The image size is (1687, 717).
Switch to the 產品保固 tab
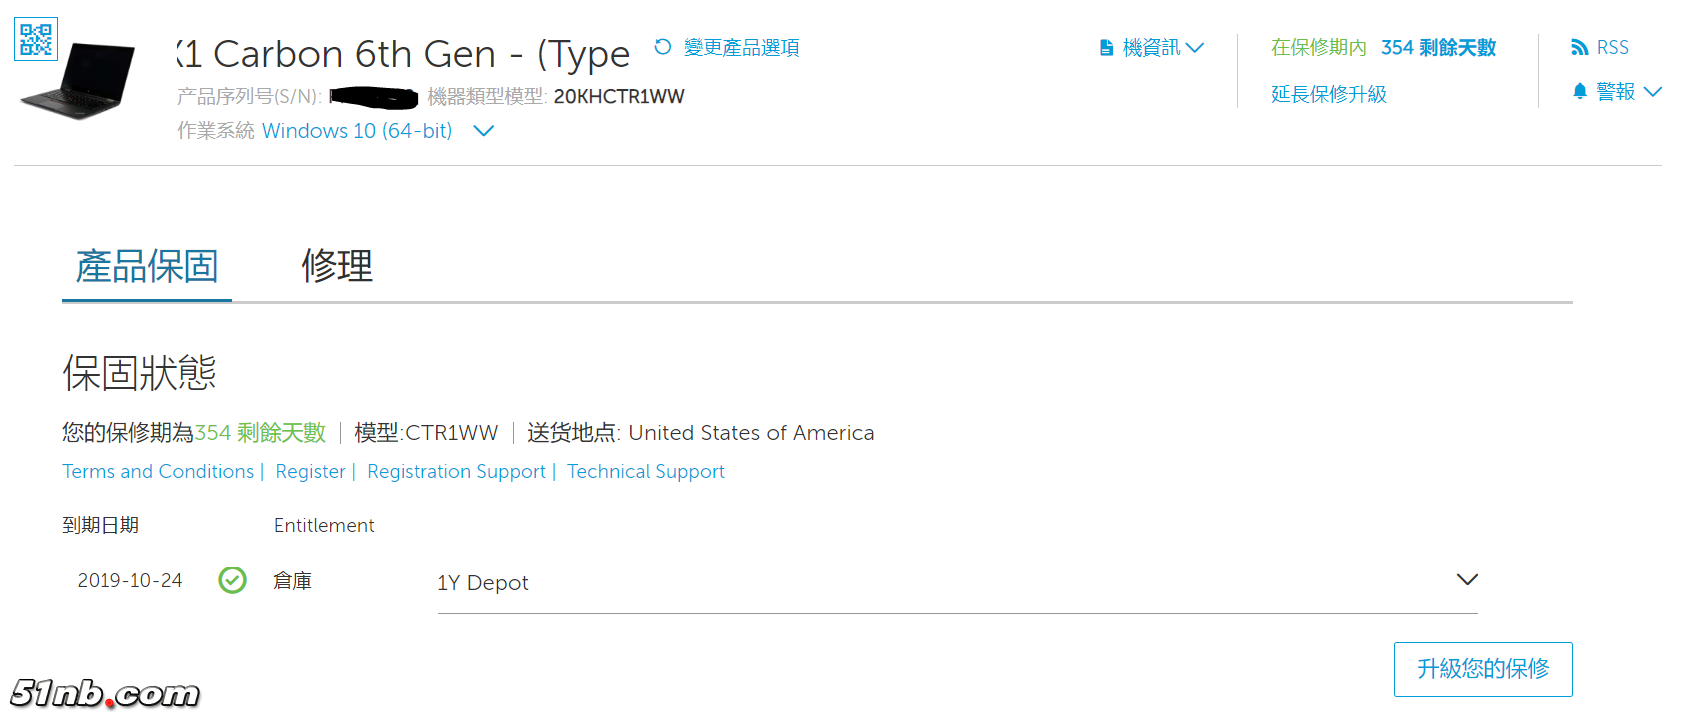click(147, 267)
